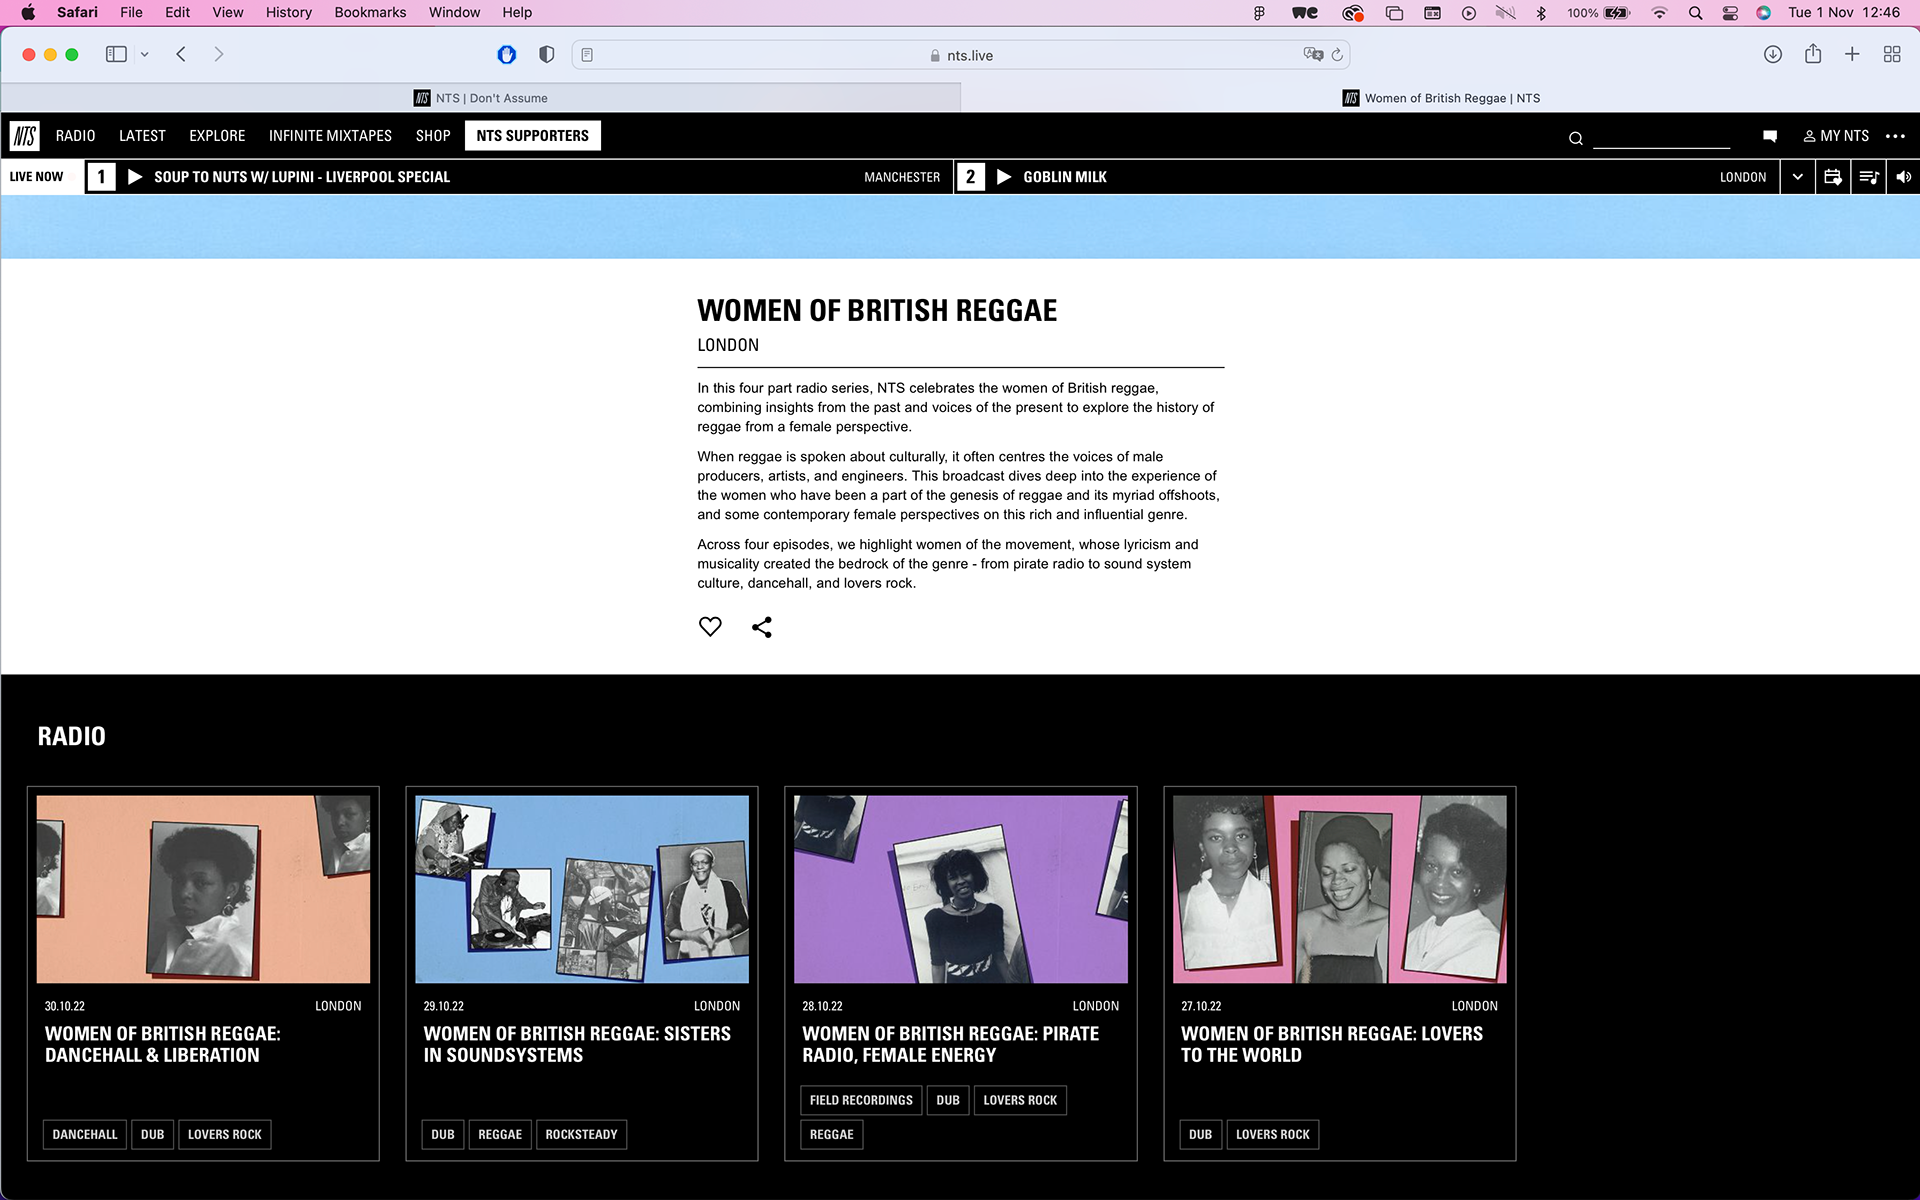Click channel 2 number badge
This screenshot has width=1920, height=1200.
pos(970,177)
